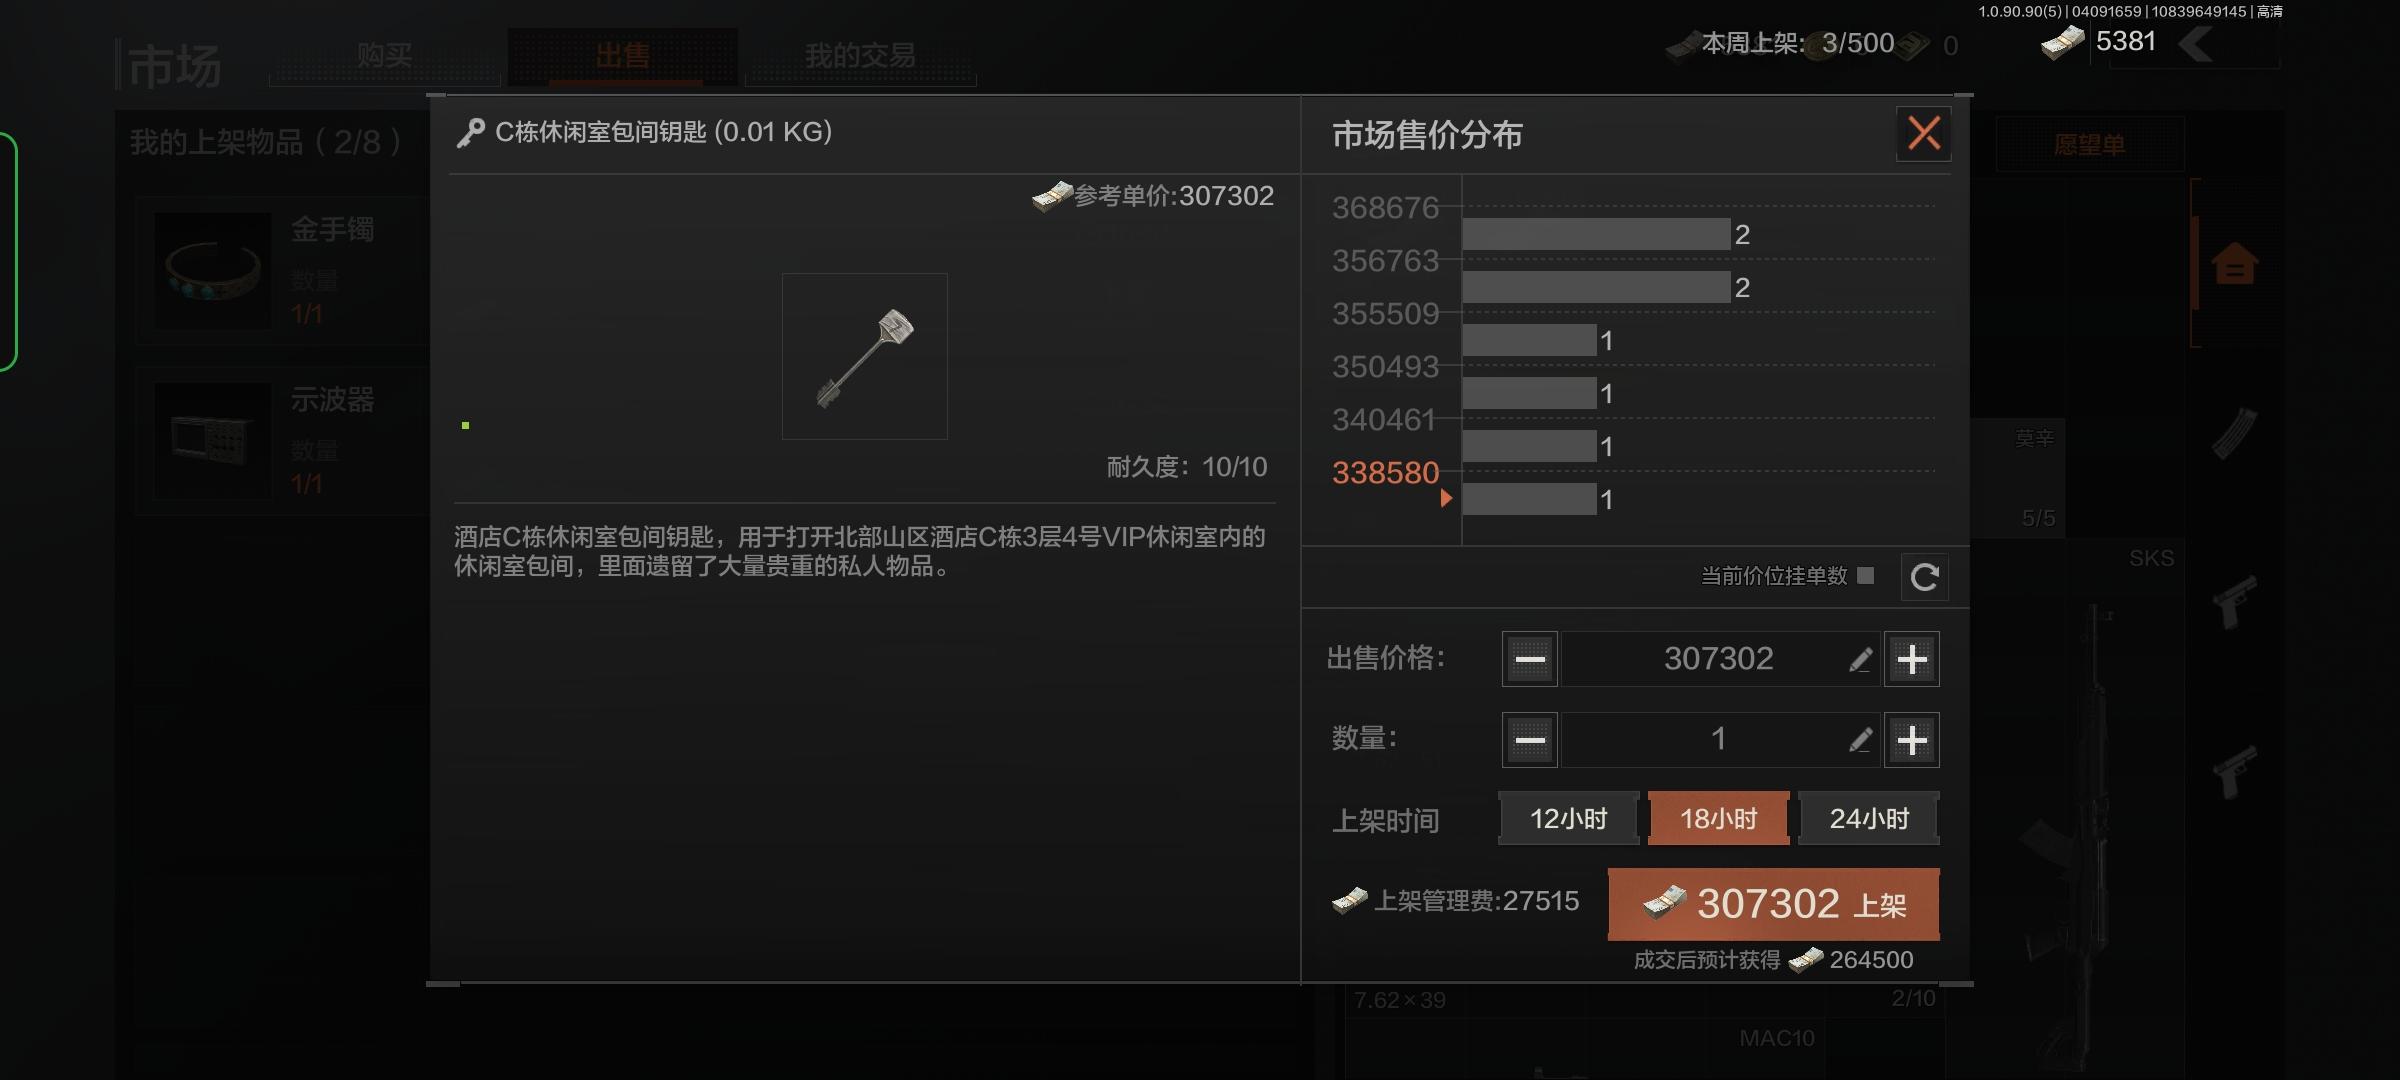Select 18小时 listing duration
This screenshot has width=2400, height=1080.
[1718, 818]
